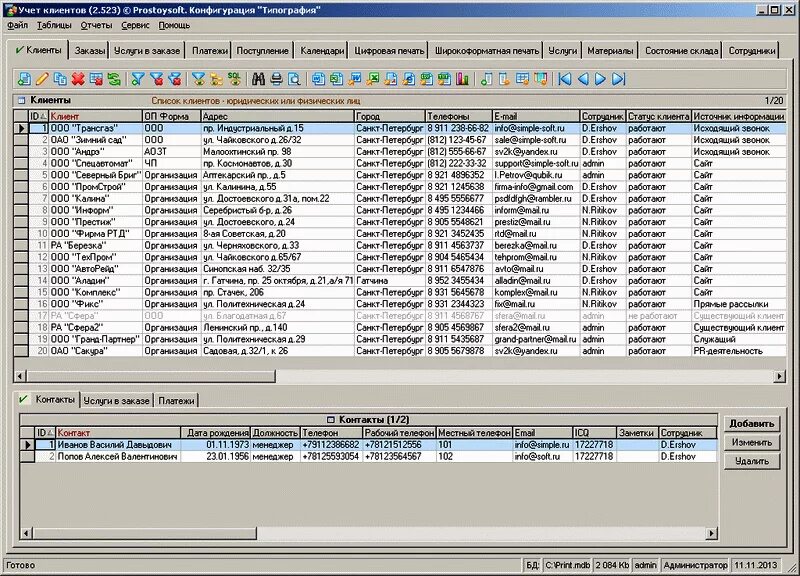The width and height of the screenshot is (800, 576).
Task: Click the add column icon with green plus
Action: click(x=486, y=79)
